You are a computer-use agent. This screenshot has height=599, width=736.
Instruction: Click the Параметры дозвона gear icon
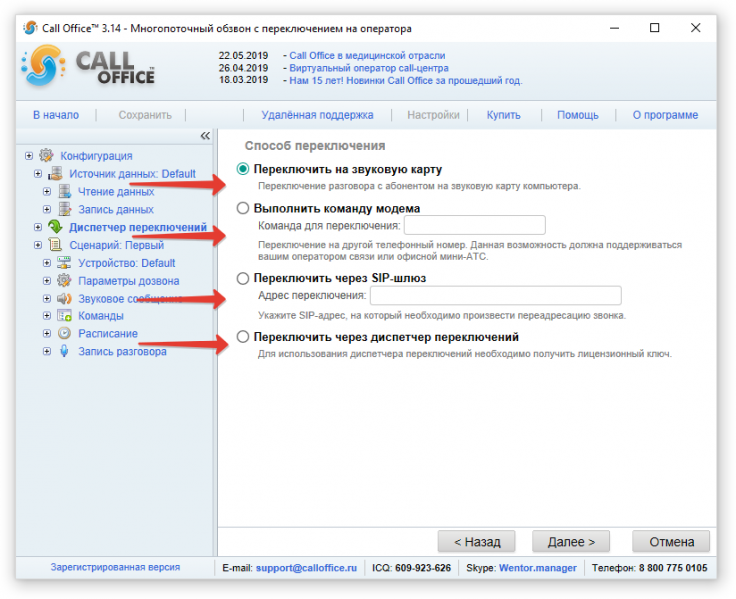coord(64,281)
